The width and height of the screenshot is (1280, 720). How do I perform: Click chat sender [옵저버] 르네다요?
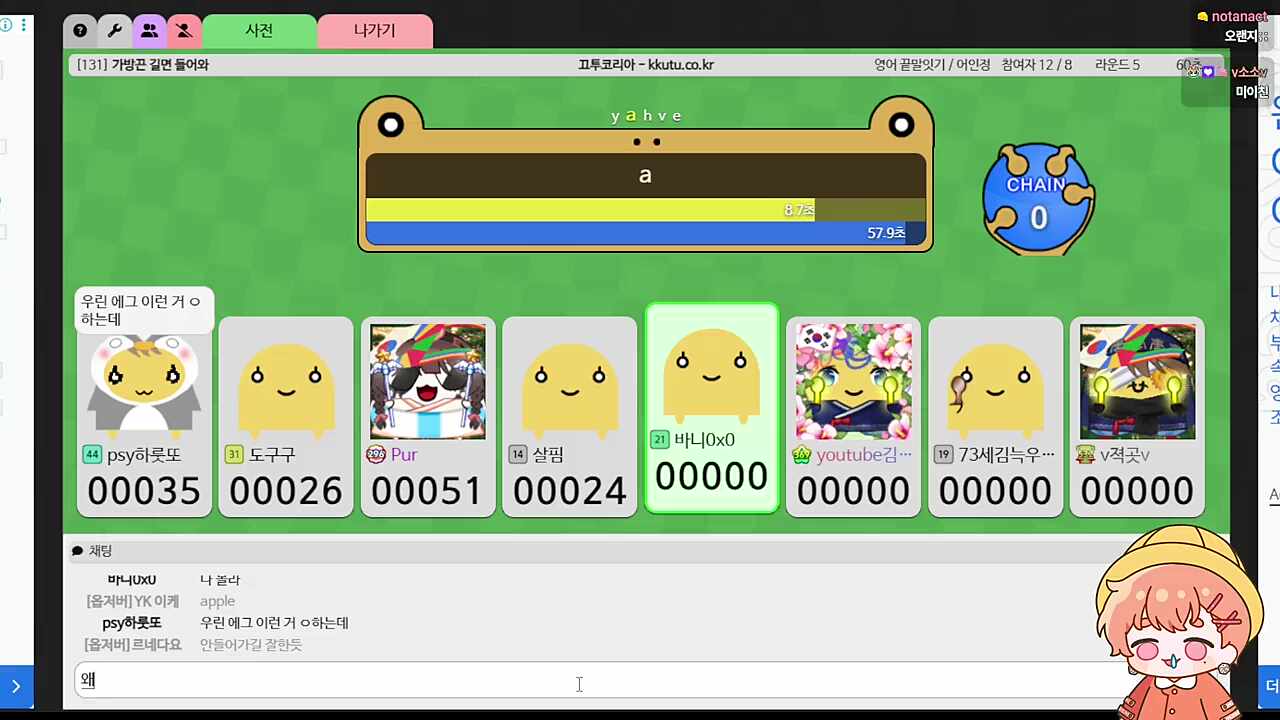(x=133, y=645)
